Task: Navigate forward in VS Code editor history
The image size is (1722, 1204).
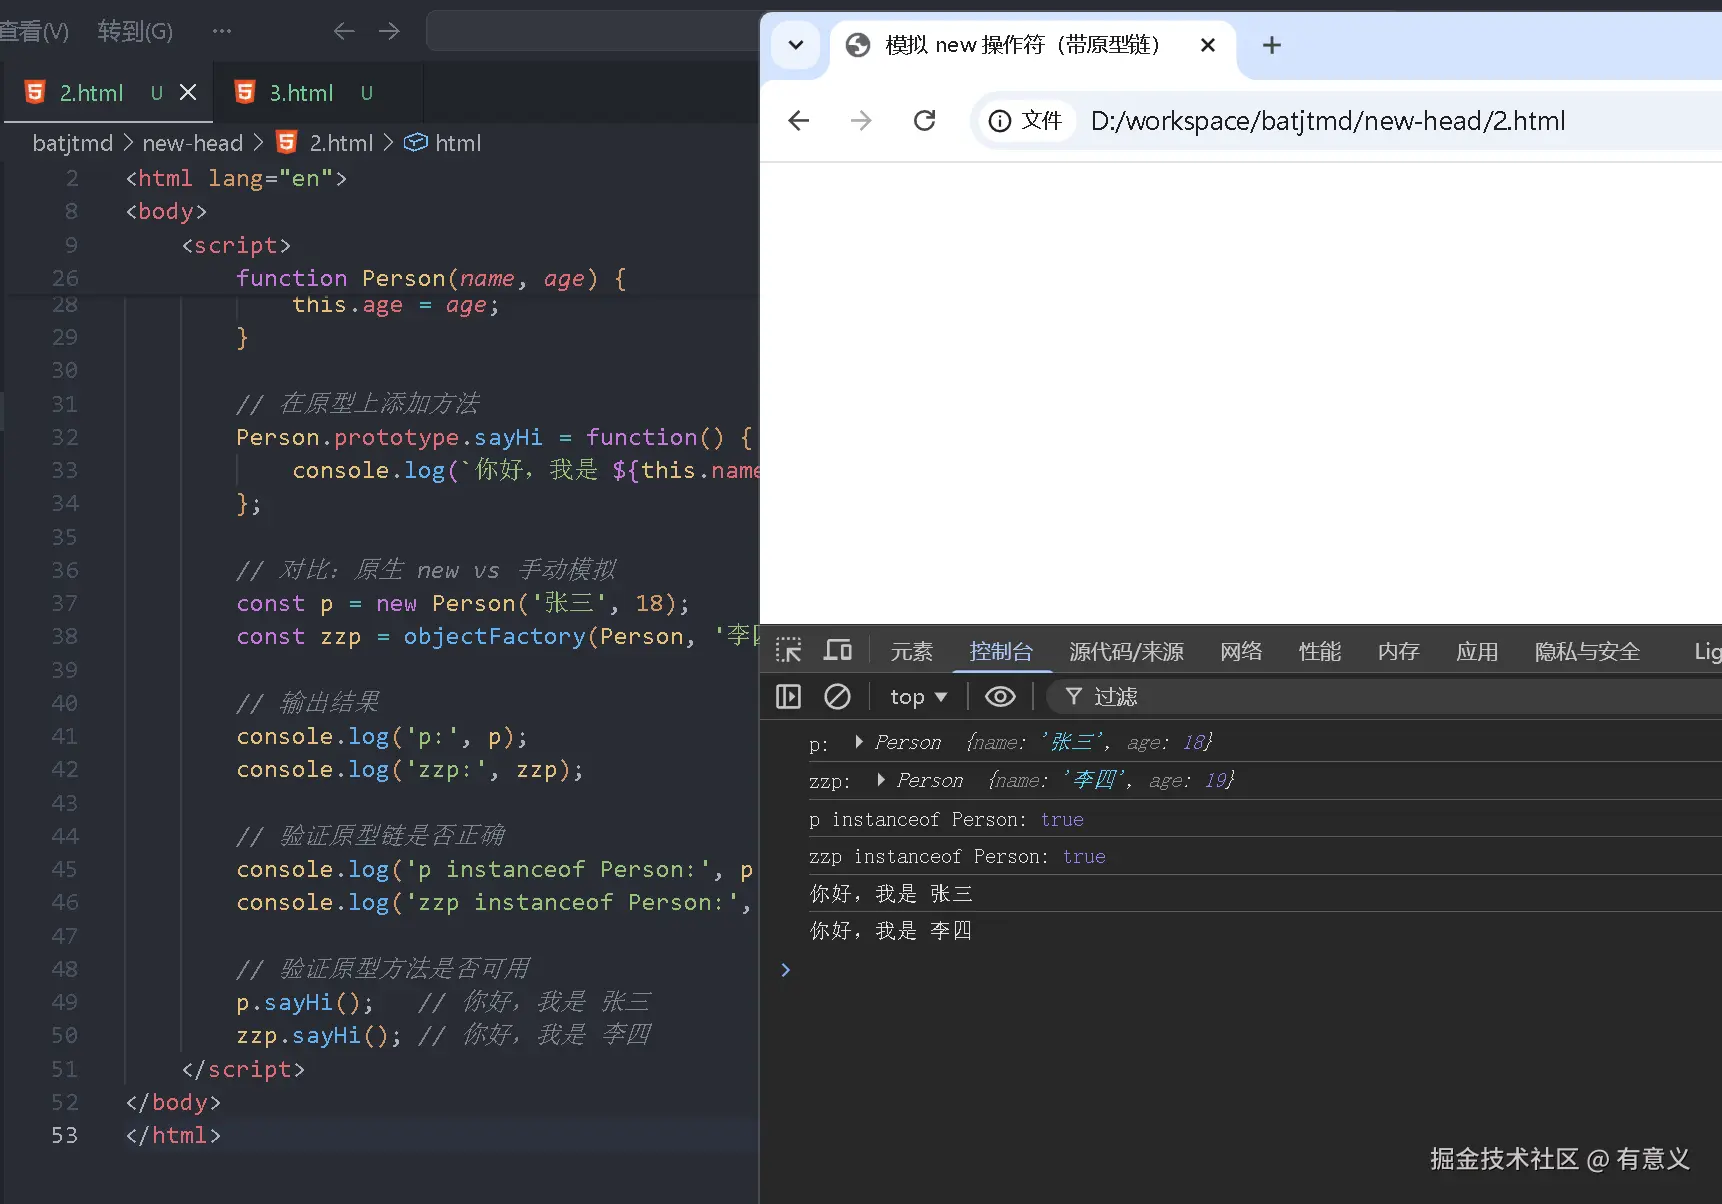Action: coord(389,31)
